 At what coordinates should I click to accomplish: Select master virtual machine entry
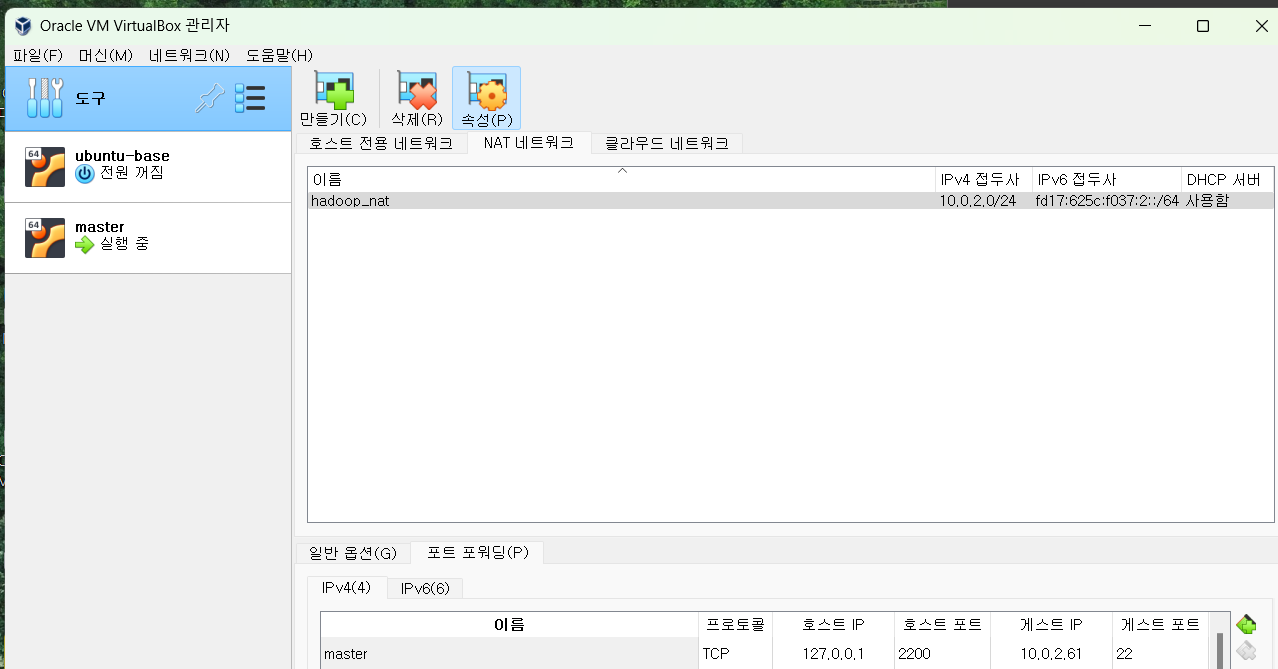(x=148, y=238)
